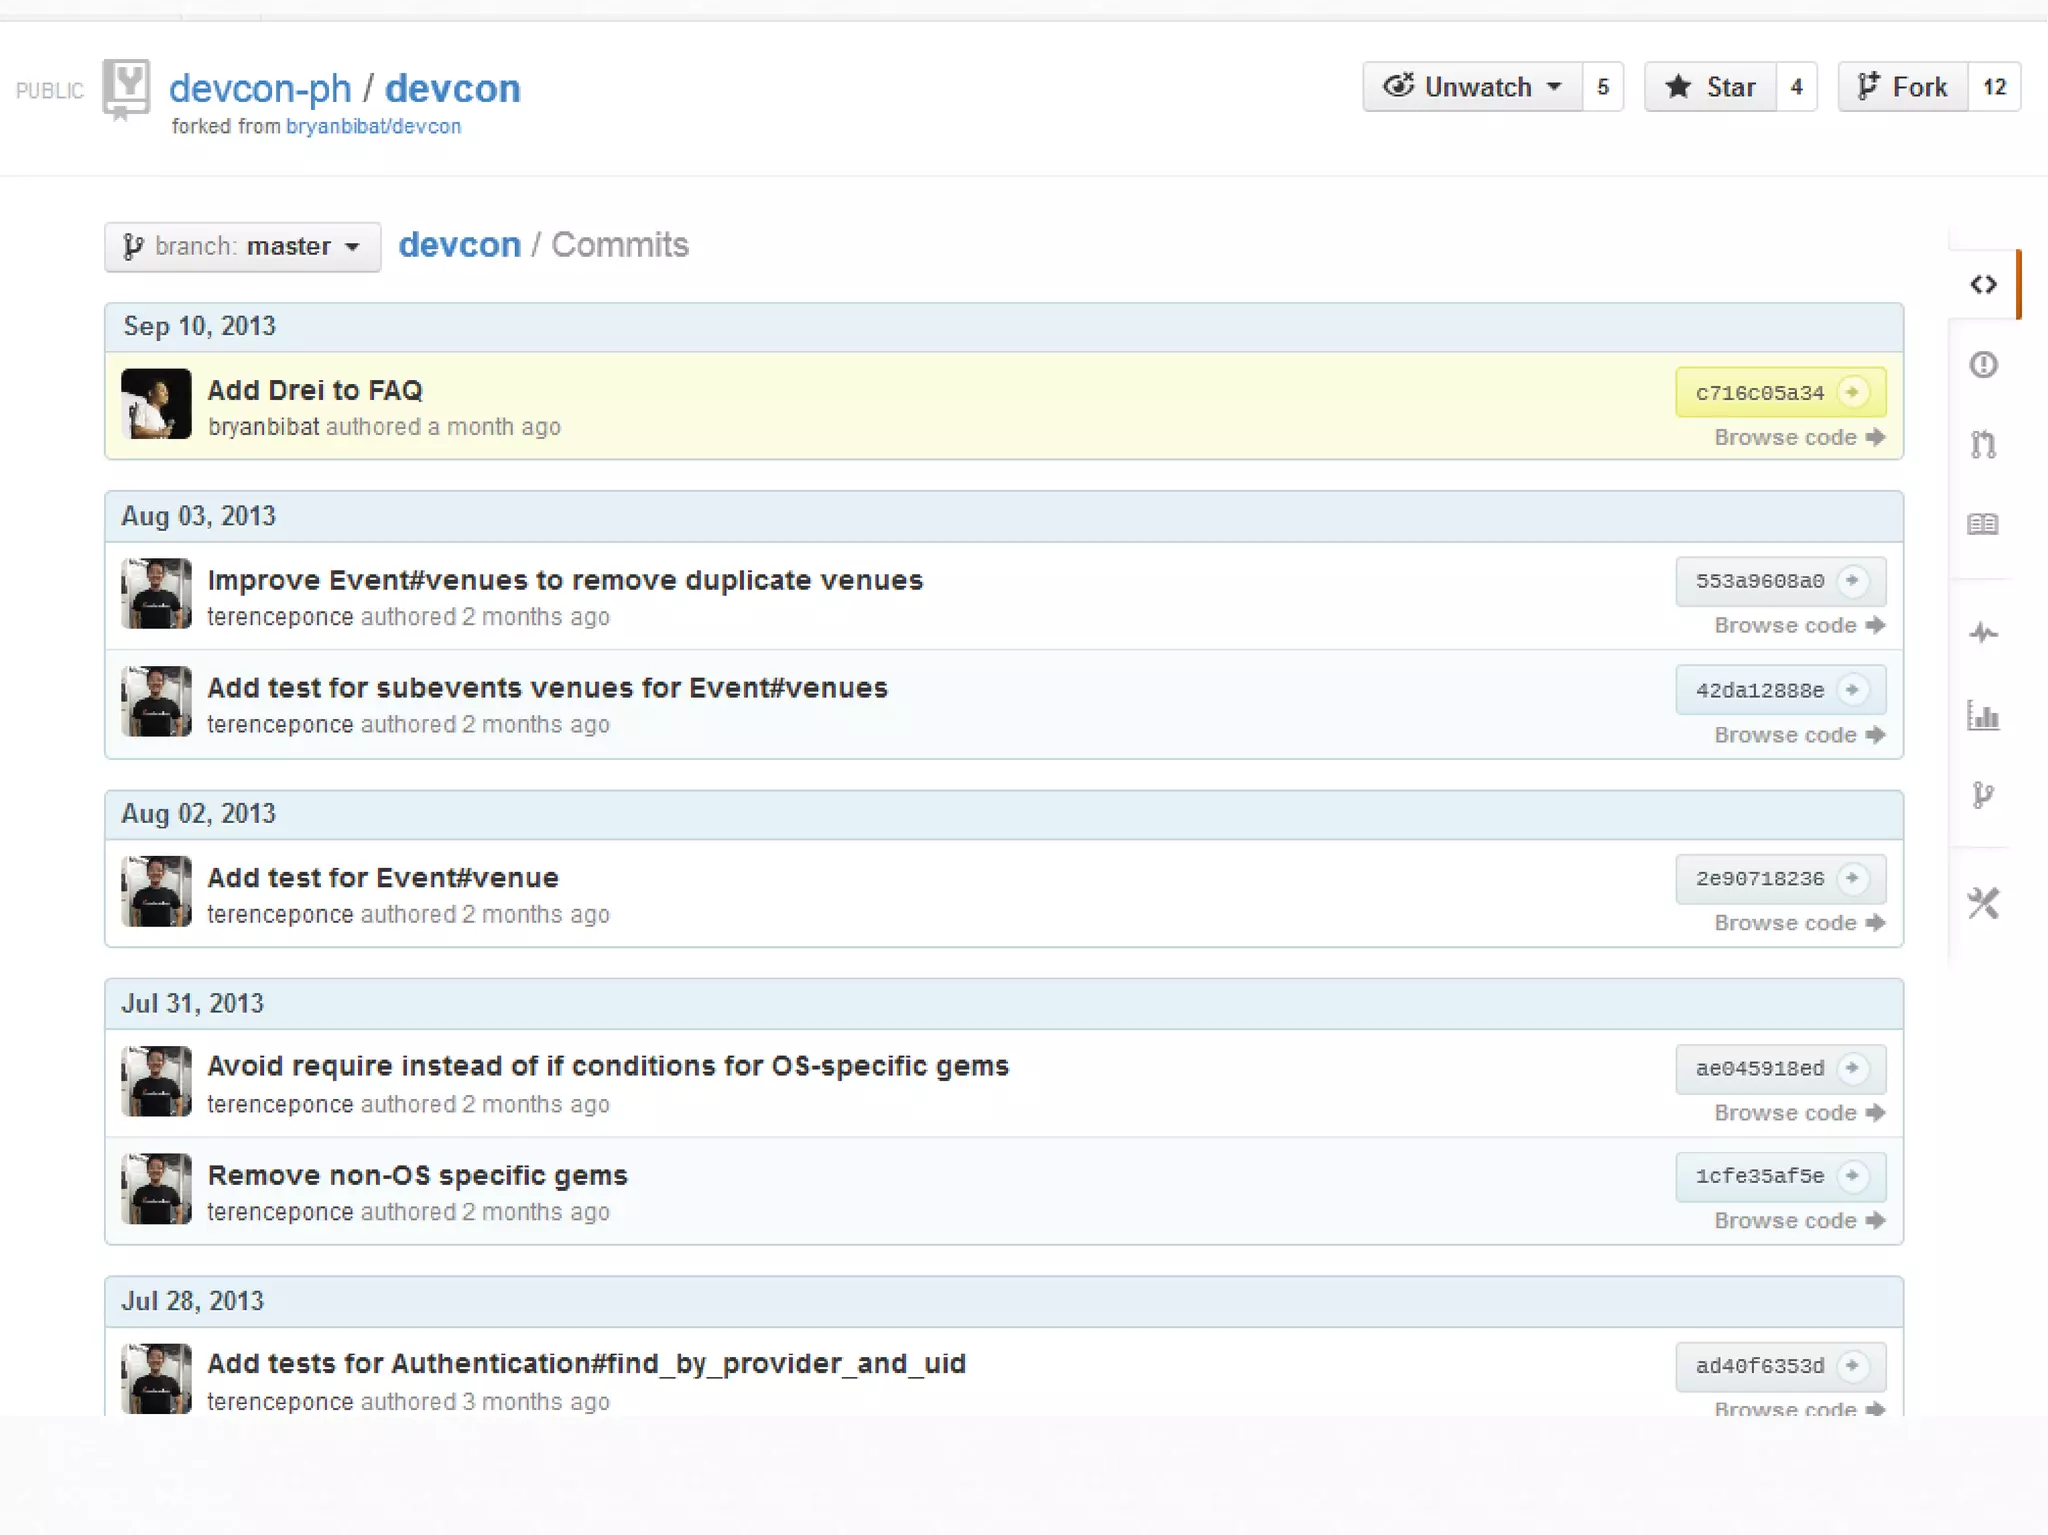Open the Network branch icon in sidebar
2048x1535 pixels.
point(1983,795)
